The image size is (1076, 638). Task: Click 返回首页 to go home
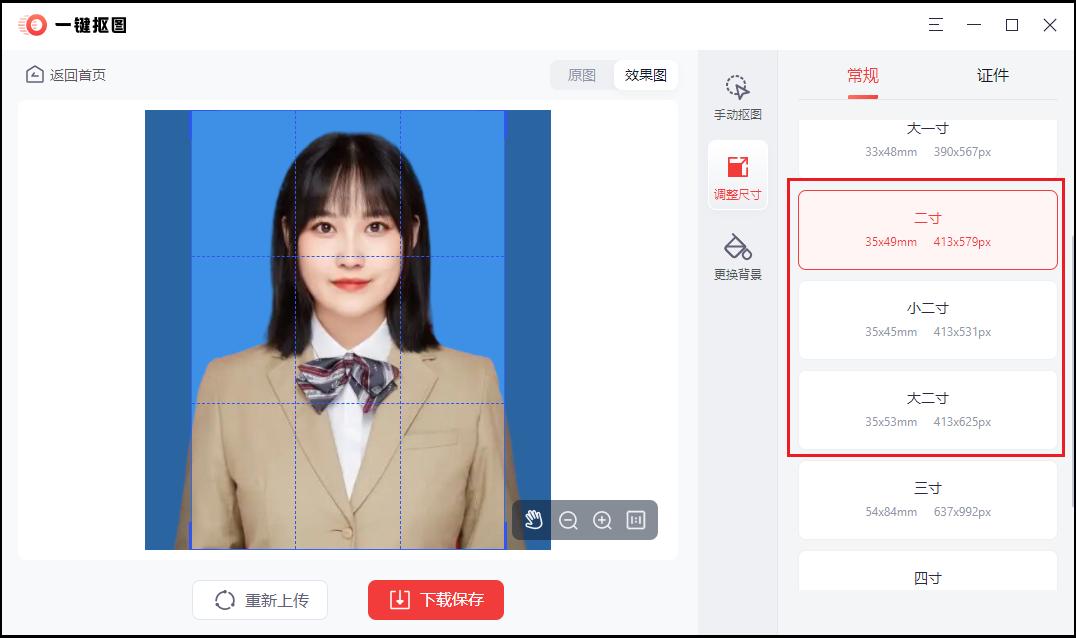click(58, 74)
